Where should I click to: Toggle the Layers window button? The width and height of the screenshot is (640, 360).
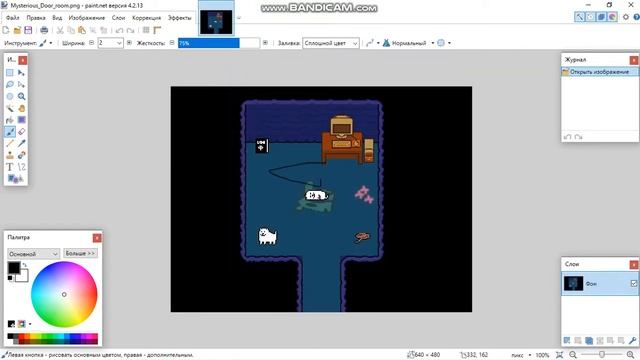tap(601, 17)
